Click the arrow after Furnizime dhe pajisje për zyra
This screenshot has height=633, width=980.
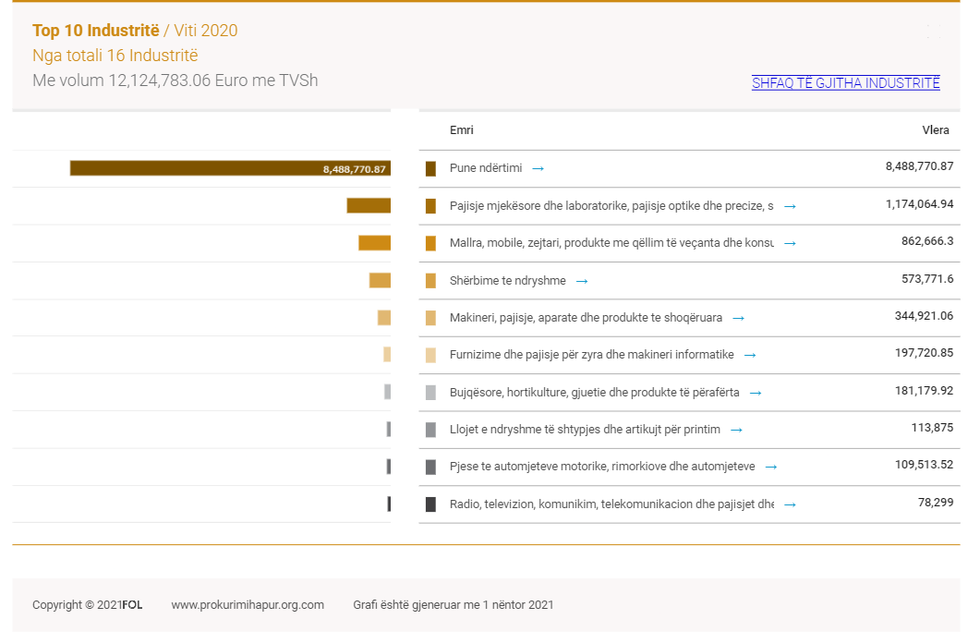coord(750,355)
